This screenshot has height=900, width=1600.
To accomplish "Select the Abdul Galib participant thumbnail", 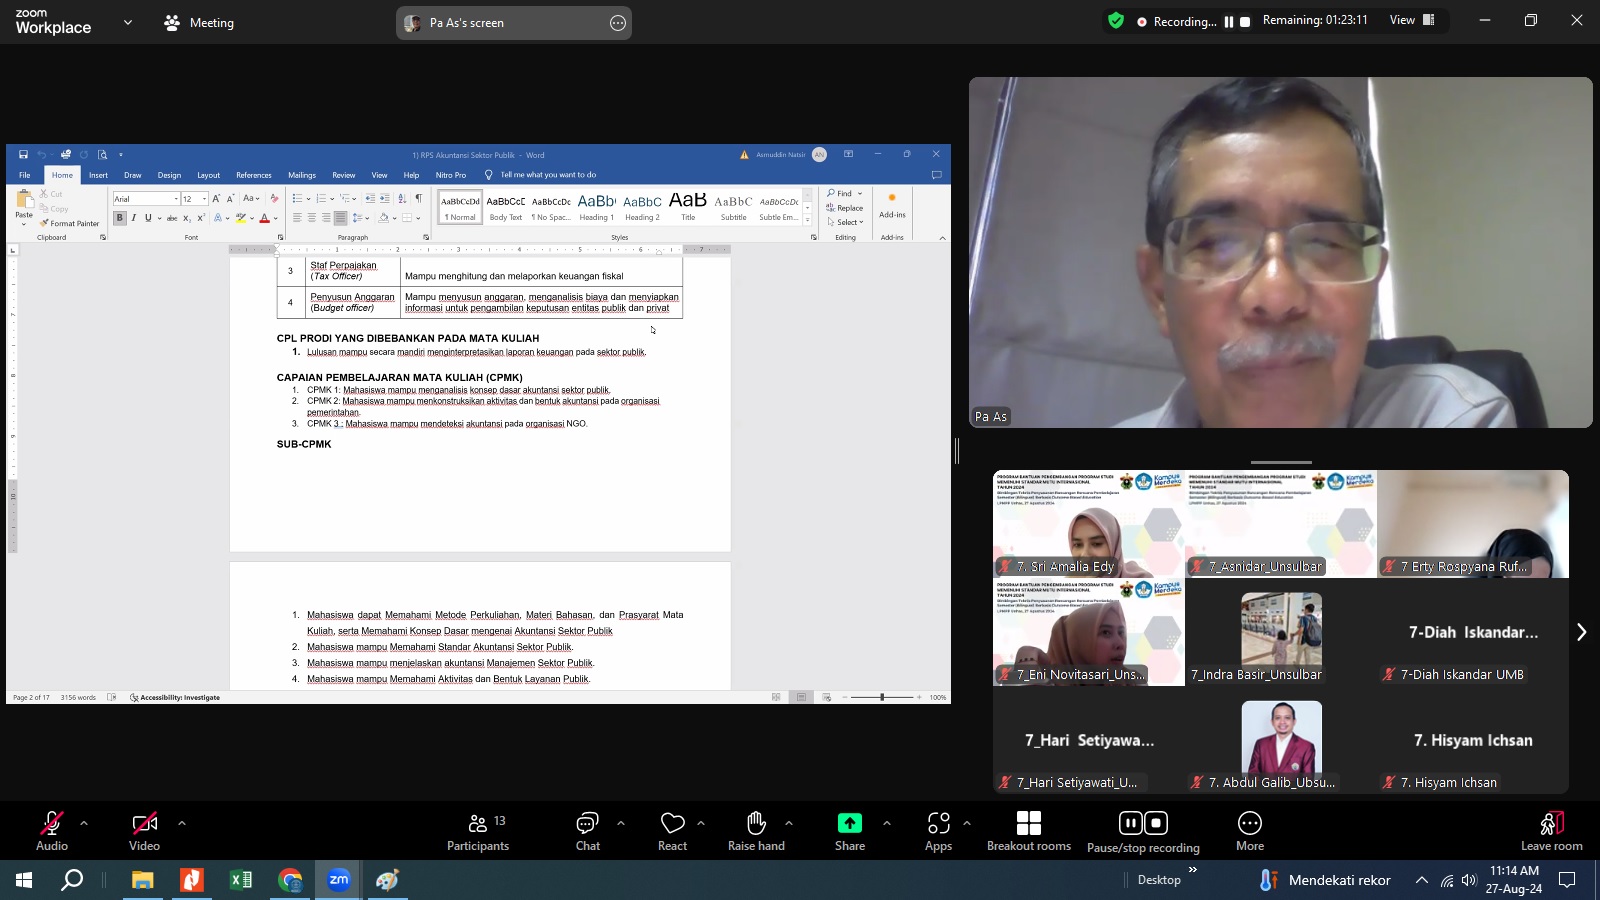I will coord(1281,741).
